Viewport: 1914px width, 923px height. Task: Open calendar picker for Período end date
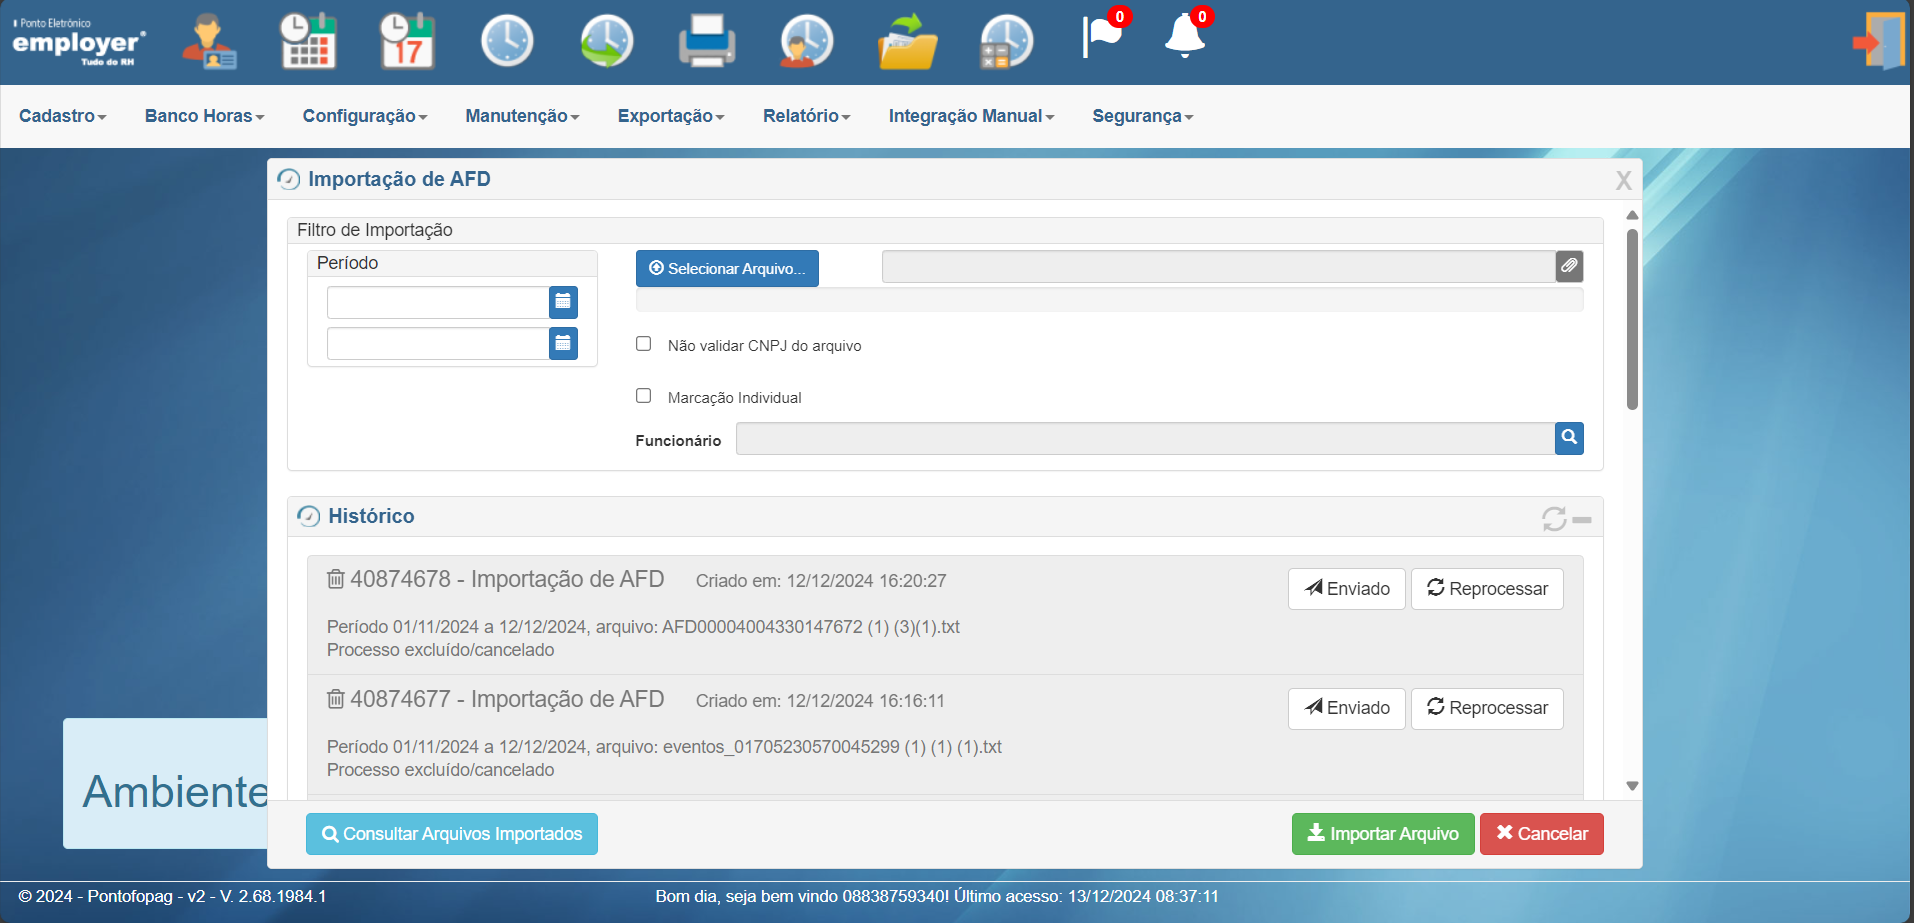tap(563, 343)
